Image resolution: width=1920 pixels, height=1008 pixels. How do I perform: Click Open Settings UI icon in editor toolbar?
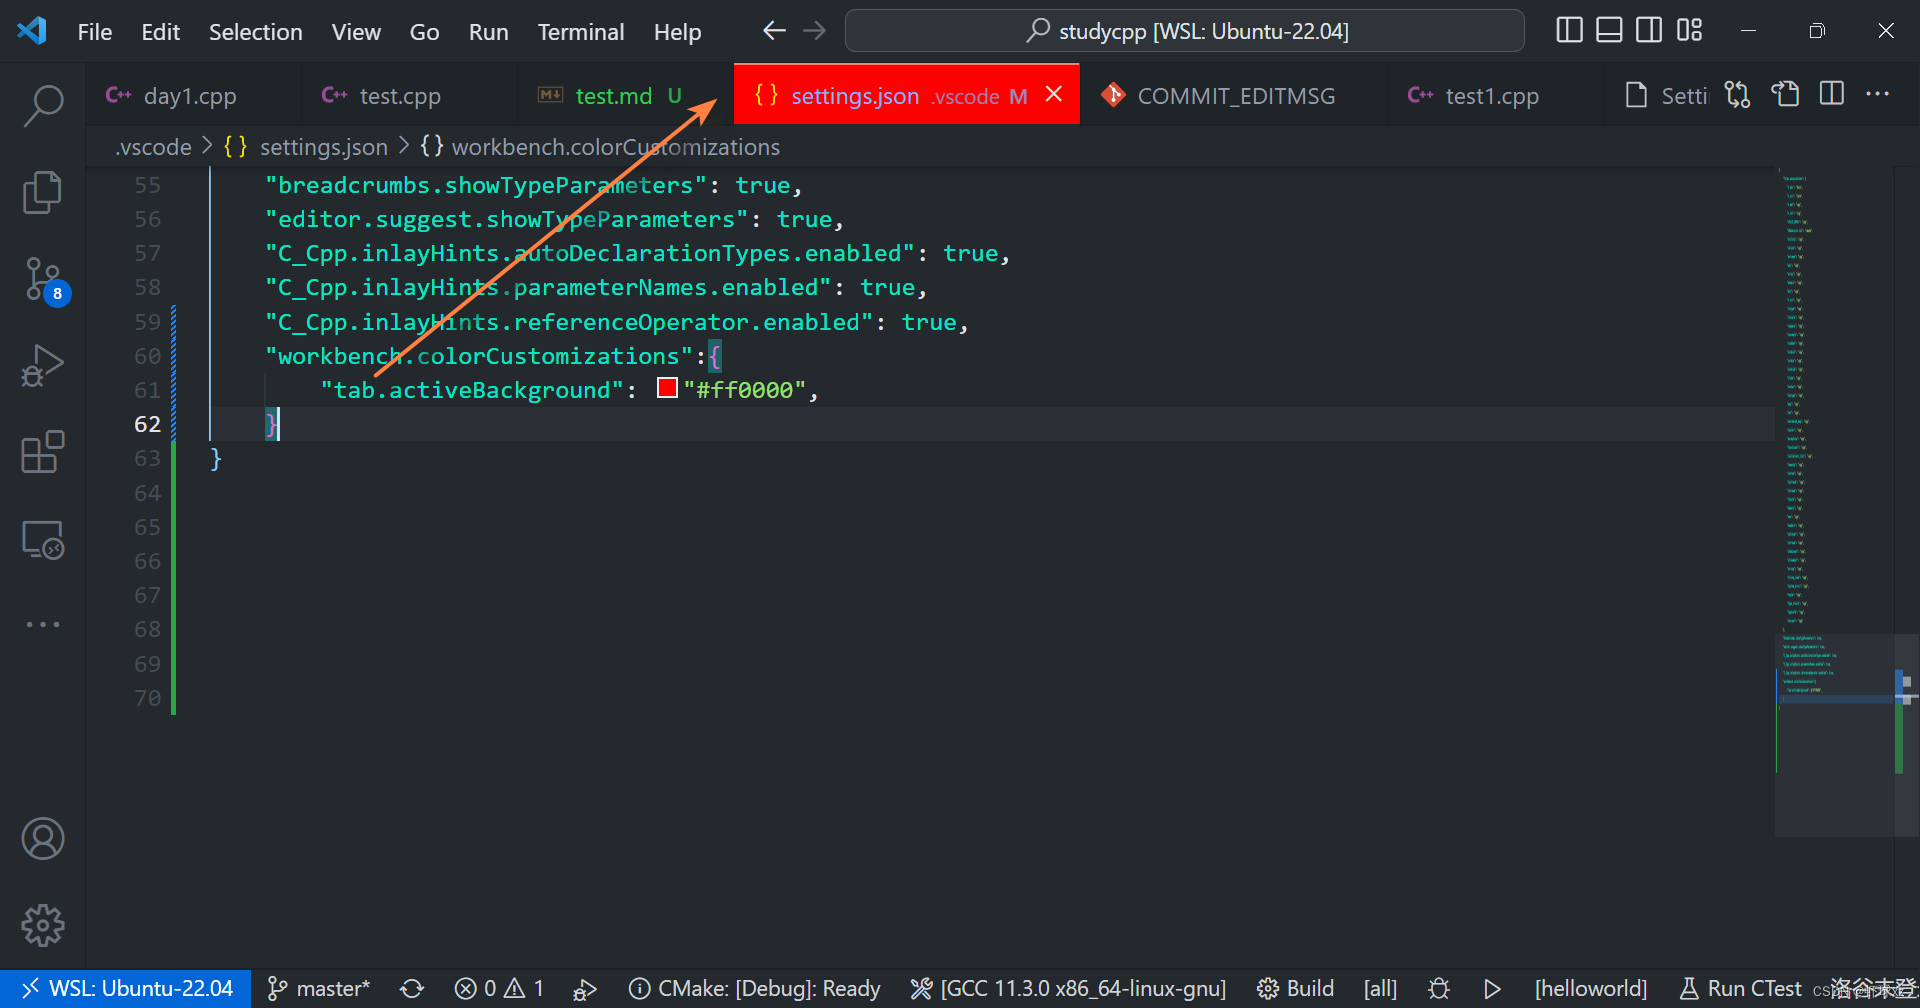point(1785,94)
